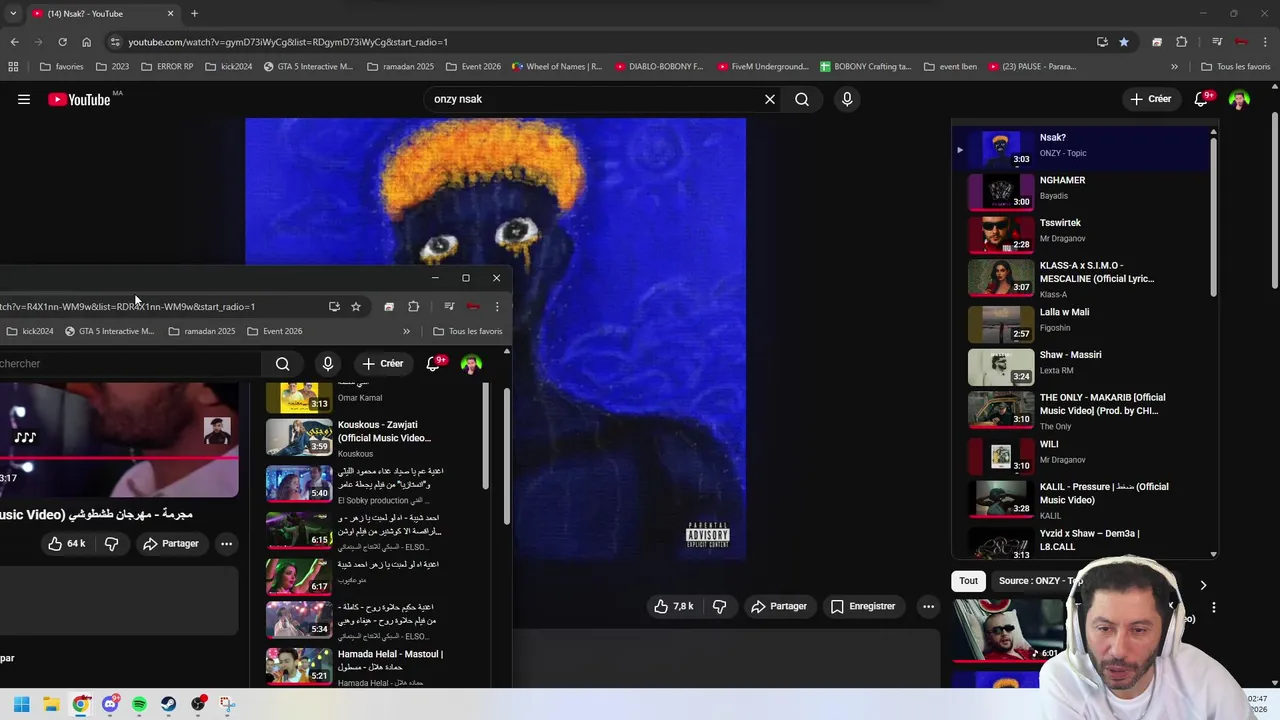
Task: Open Chrome three-dot menu in front window
Action: coord(497,307)
